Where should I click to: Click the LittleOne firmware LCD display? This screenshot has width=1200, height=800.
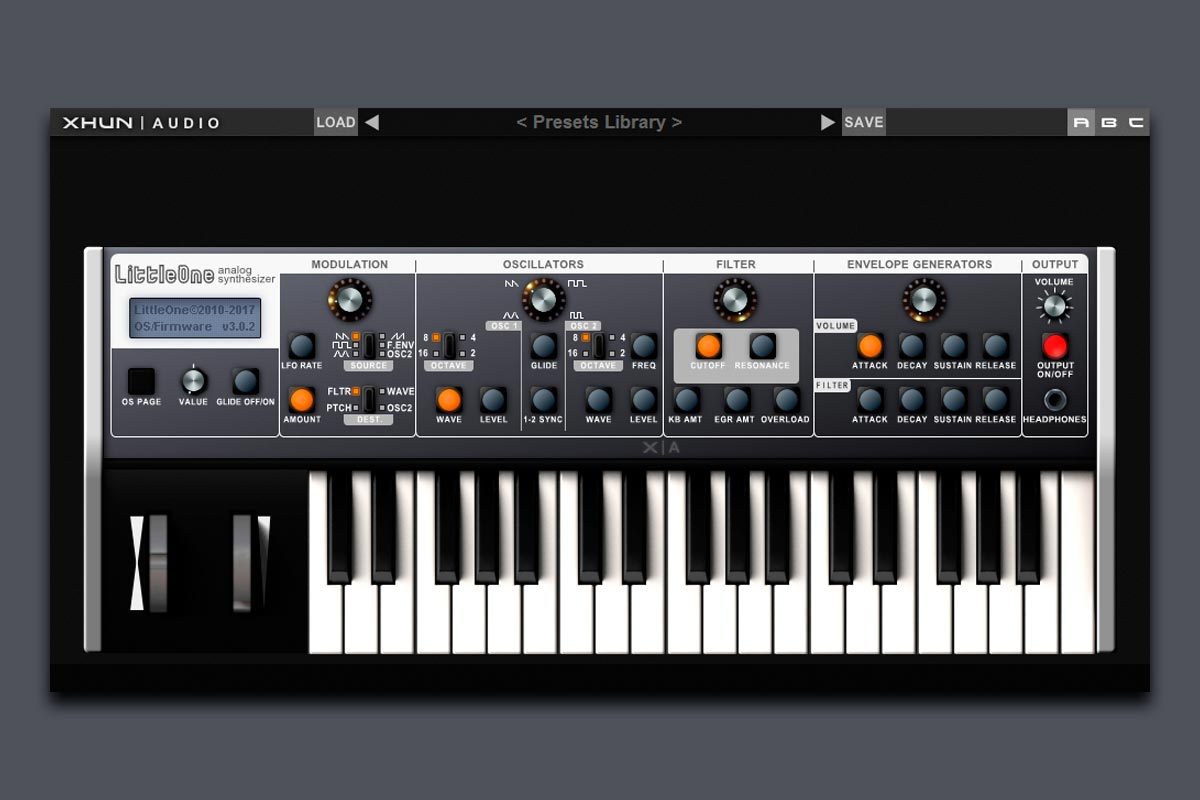point(195,318)
